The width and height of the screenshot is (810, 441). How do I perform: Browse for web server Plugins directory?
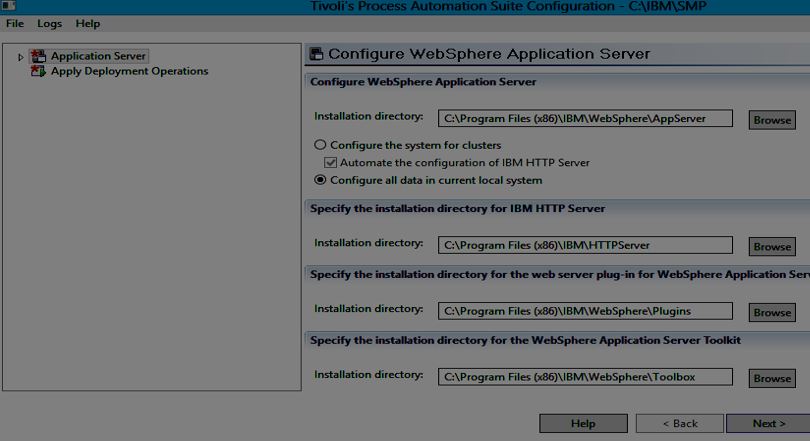pos(772,312)
